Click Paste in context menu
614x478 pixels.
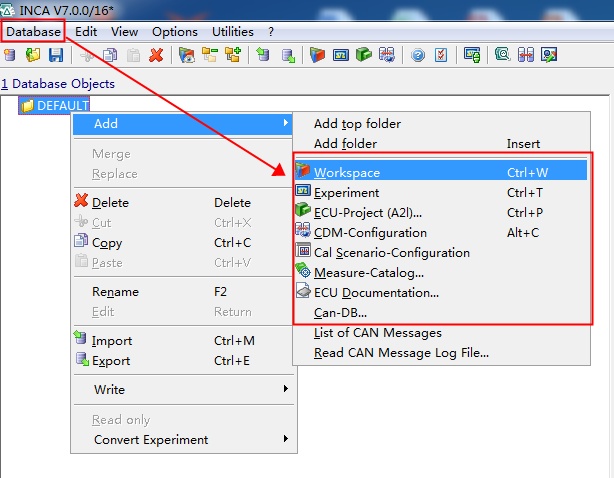click(183, 263)
